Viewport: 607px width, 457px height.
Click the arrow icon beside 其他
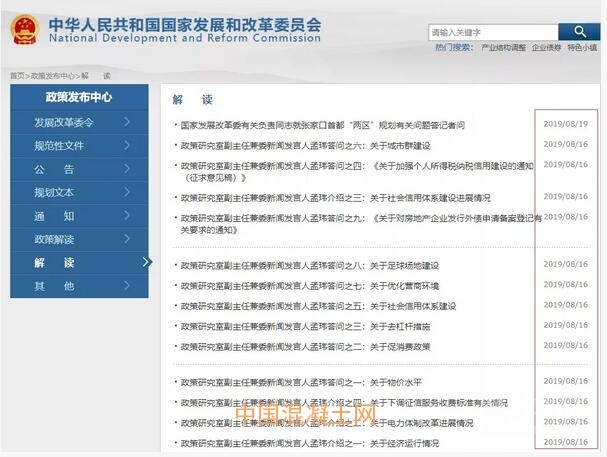(x=128, y=286)
